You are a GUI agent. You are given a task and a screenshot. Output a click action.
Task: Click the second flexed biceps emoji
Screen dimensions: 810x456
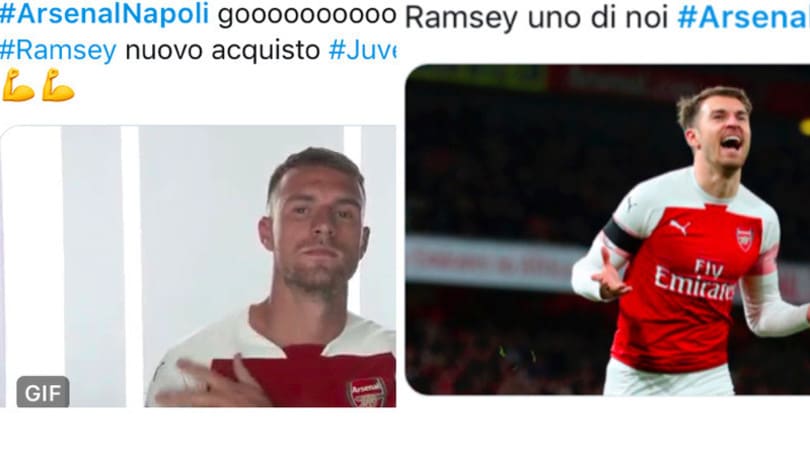58,85
